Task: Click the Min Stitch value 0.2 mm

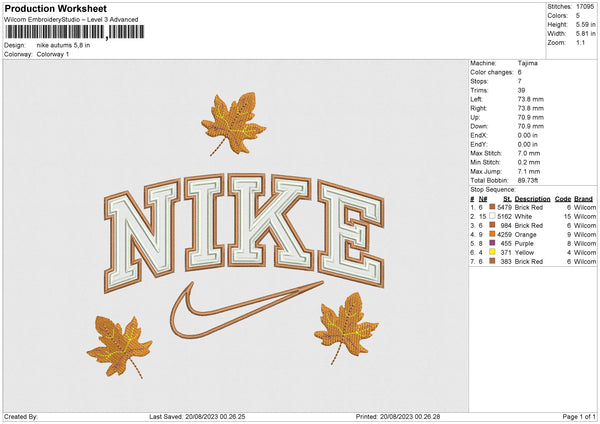Action: click(529, 162)
